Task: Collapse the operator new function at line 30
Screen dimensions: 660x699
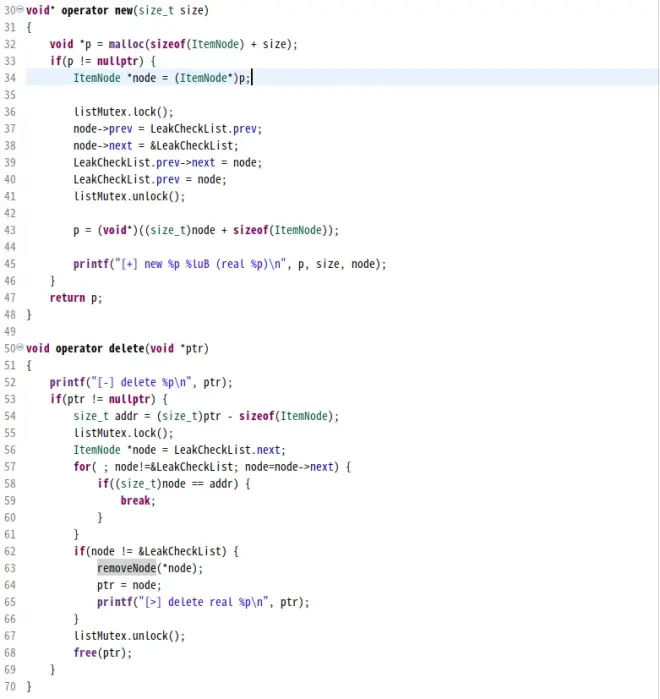Action: click(x=22, y=9)
